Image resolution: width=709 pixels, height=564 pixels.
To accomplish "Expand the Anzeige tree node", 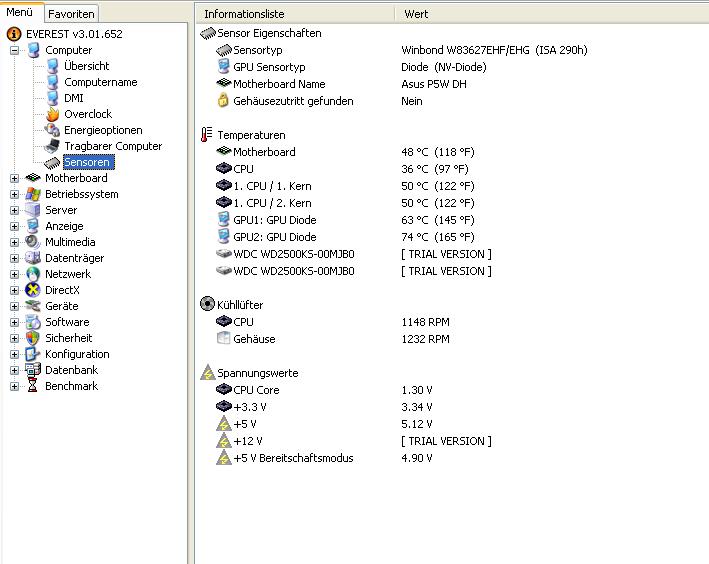I will [14, 226].
